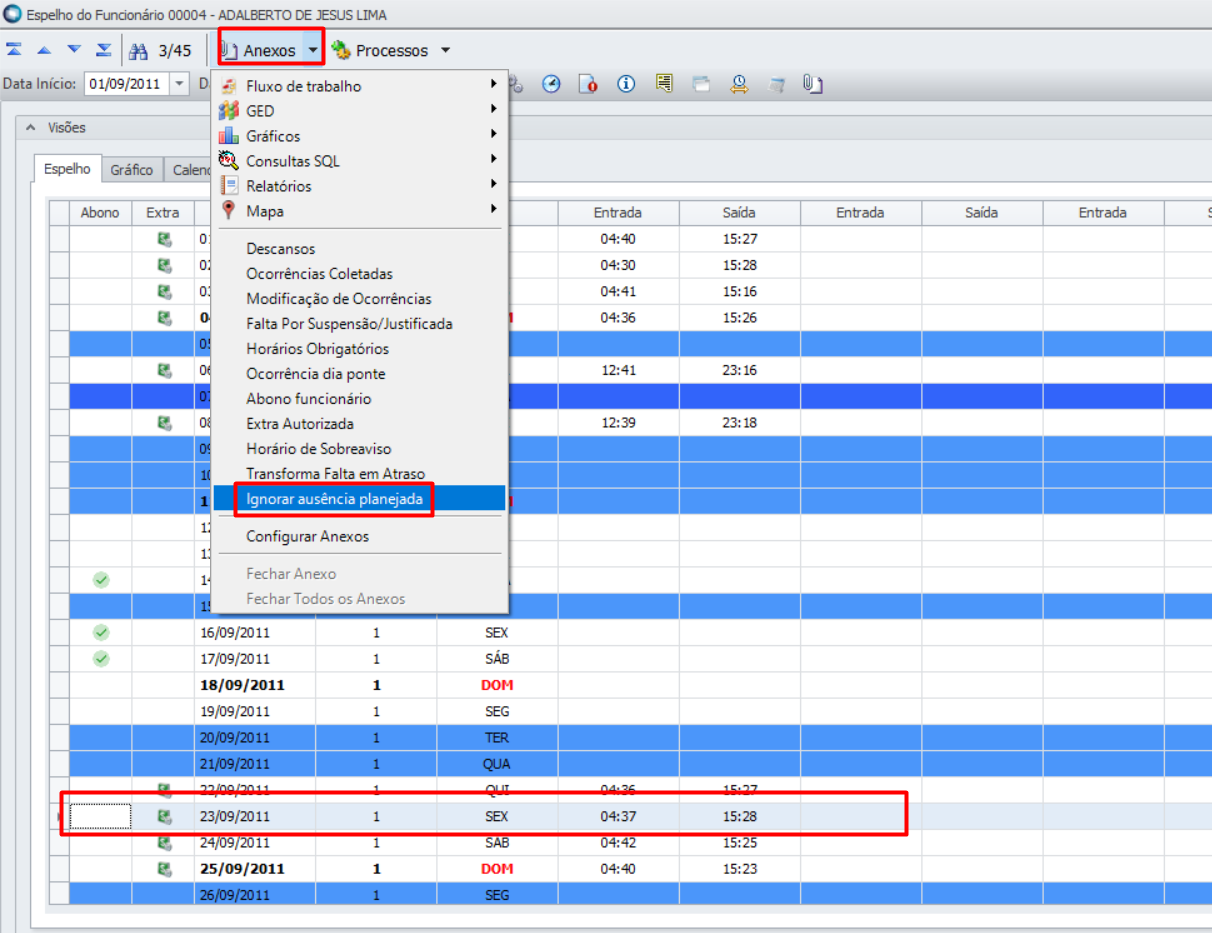Open Data Início date dropdown arrow

click(x=180, y=84)
